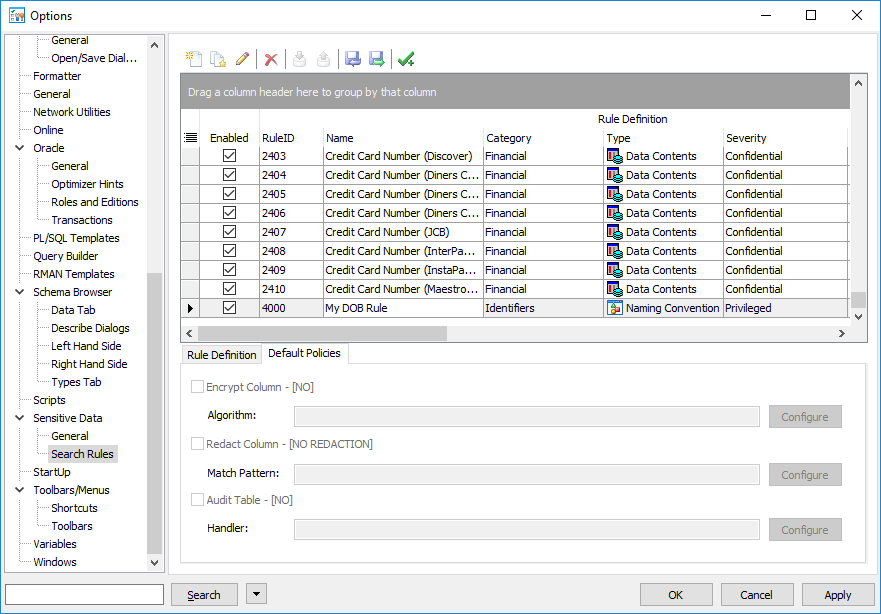Toggle Enabled checkbox for rule 2405
881x614 pixels.
point(229,194)
